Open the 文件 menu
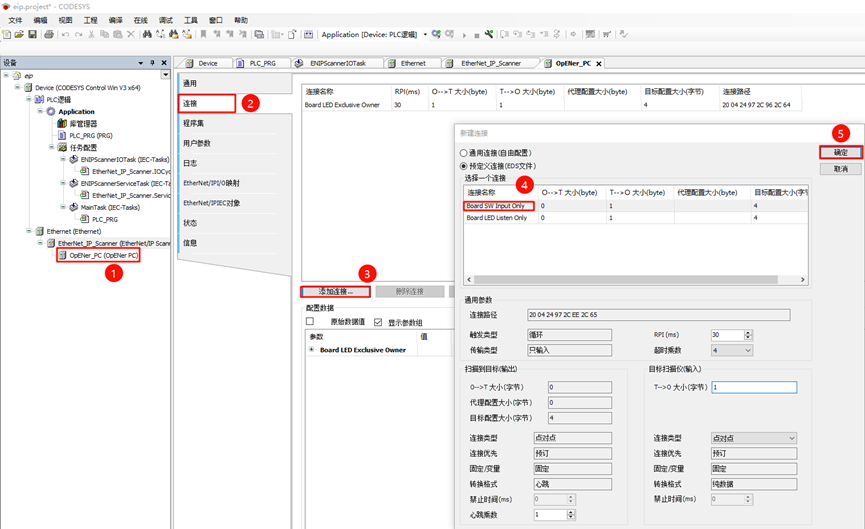Viewport: 865px width, 529px height. (15, 20)
